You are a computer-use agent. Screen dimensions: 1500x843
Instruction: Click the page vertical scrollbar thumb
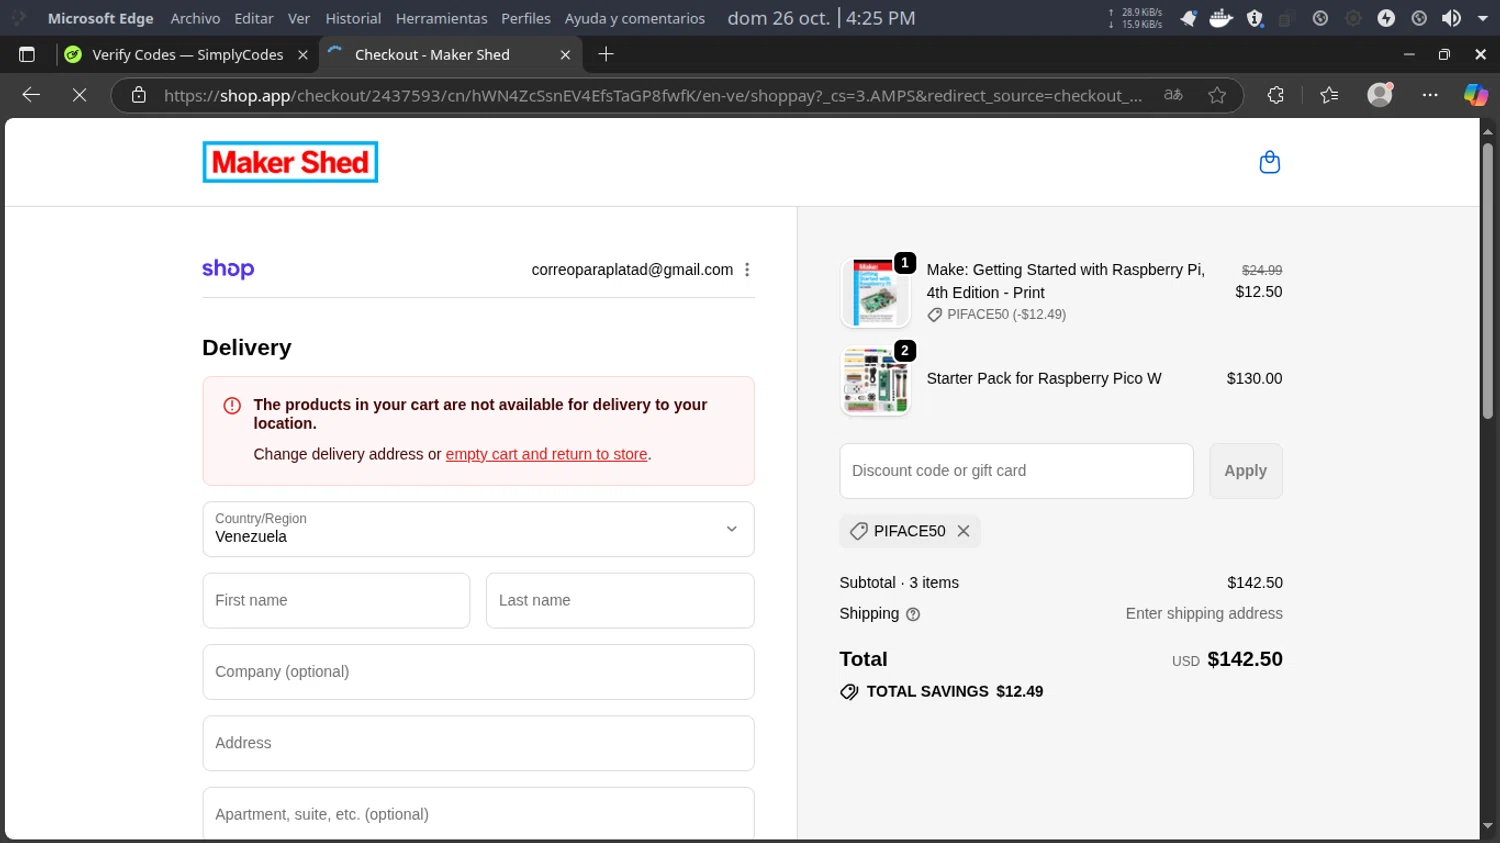click(1487, 280)
